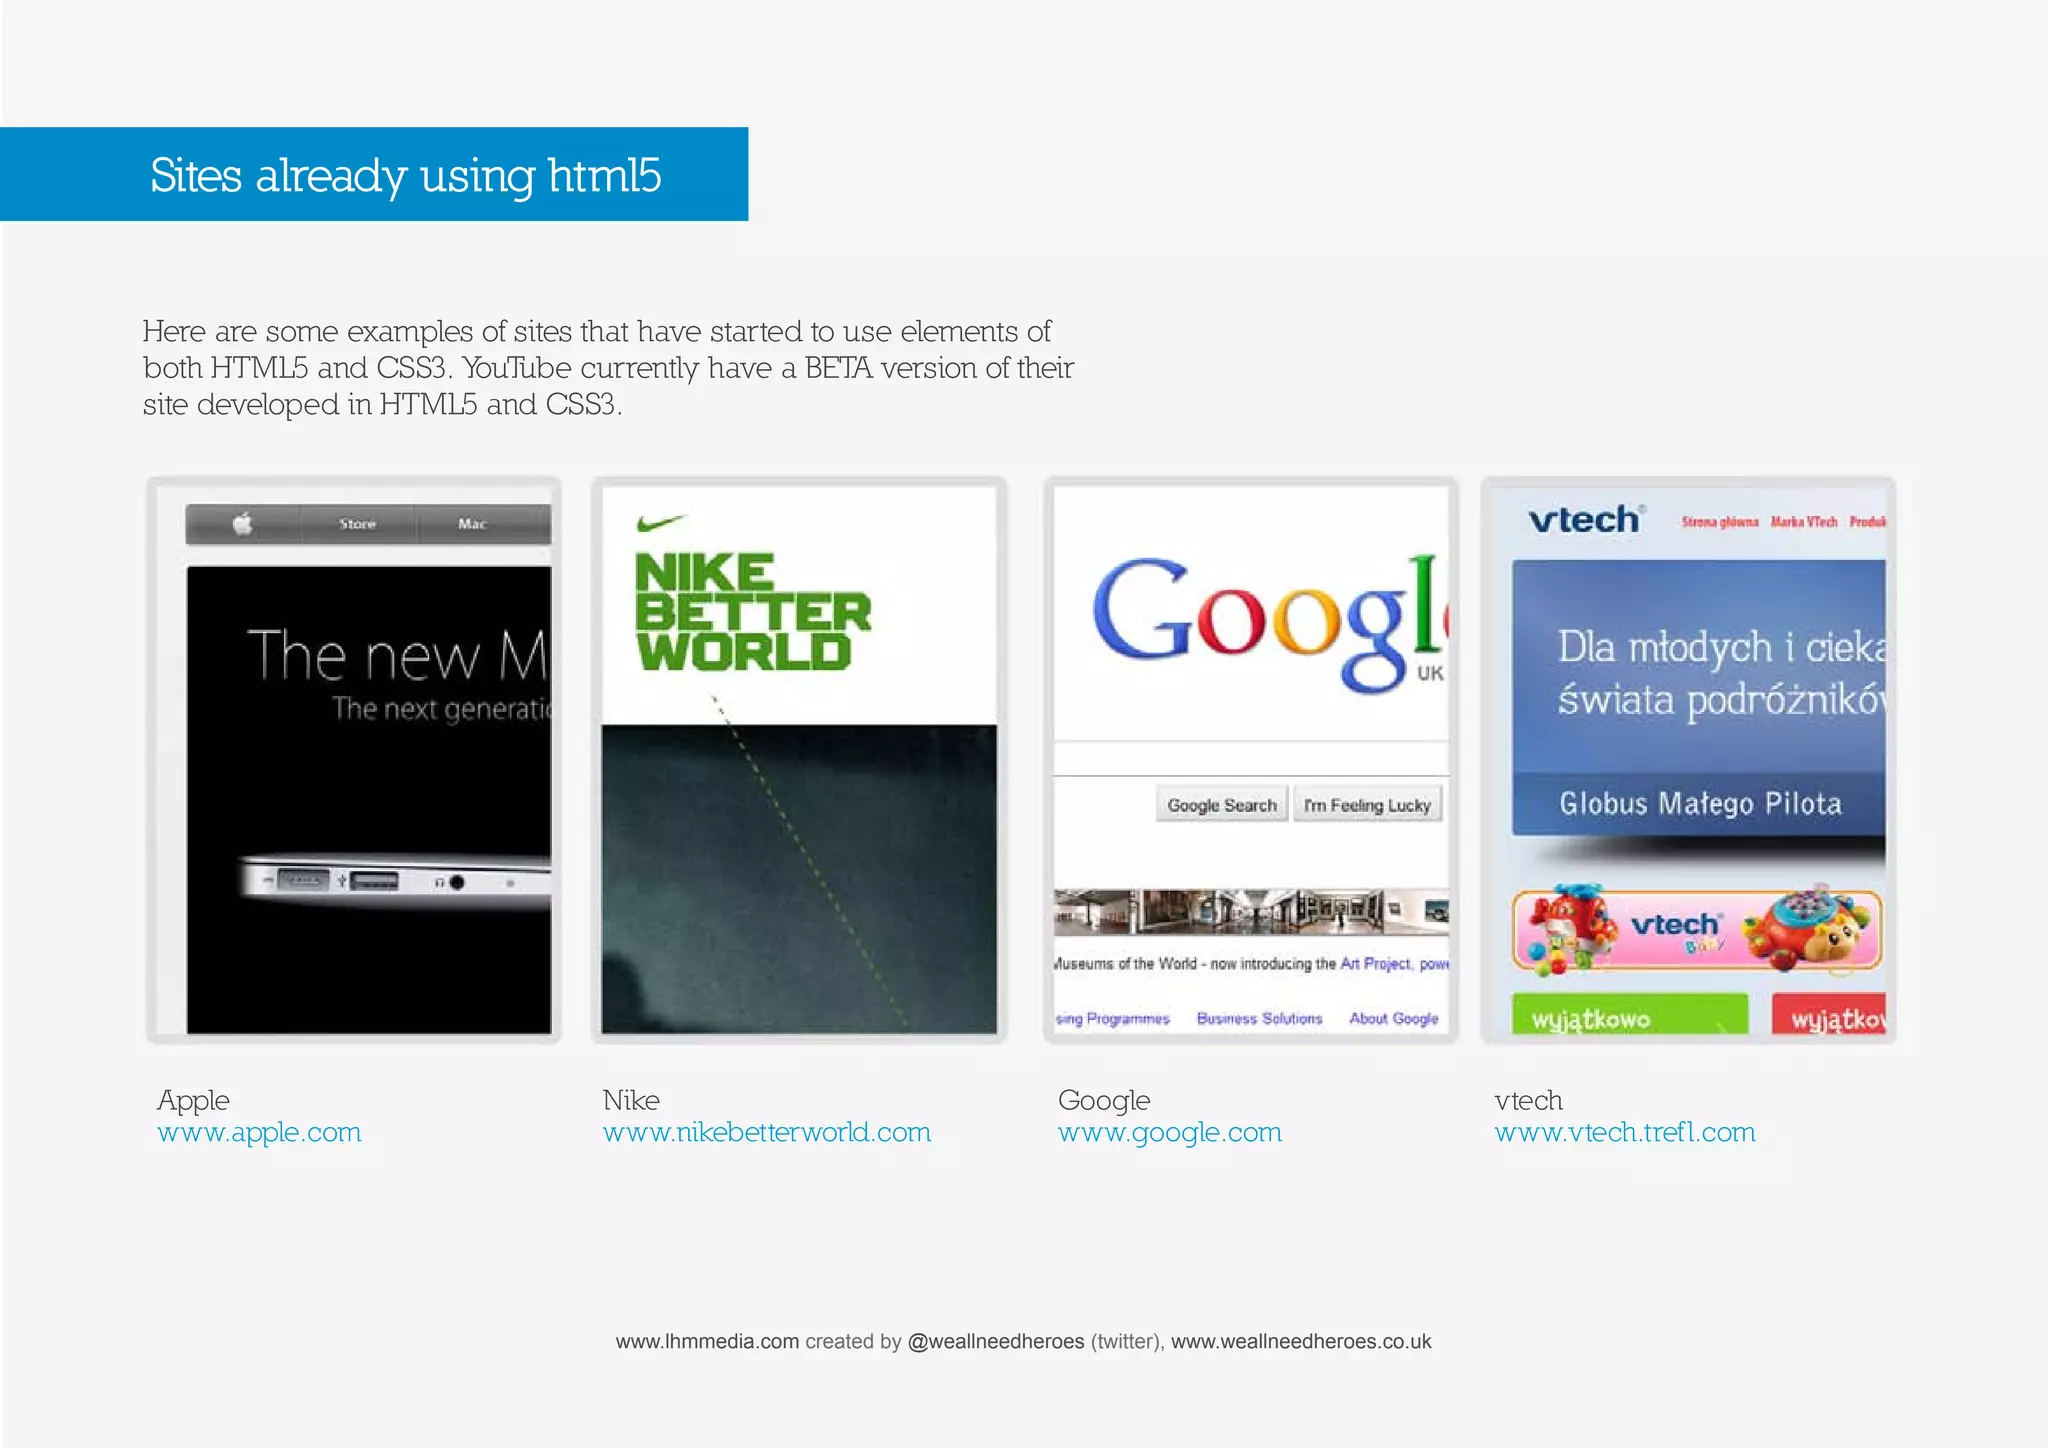Open the Art Project link in Google screenshot
The image size is (2048, 1448).
pyautogui.click(x=1375, y=964)
